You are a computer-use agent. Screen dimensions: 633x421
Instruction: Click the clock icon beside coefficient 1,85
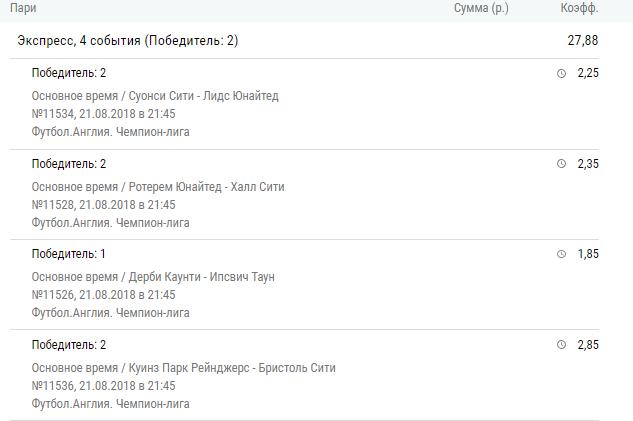[561, 254]
